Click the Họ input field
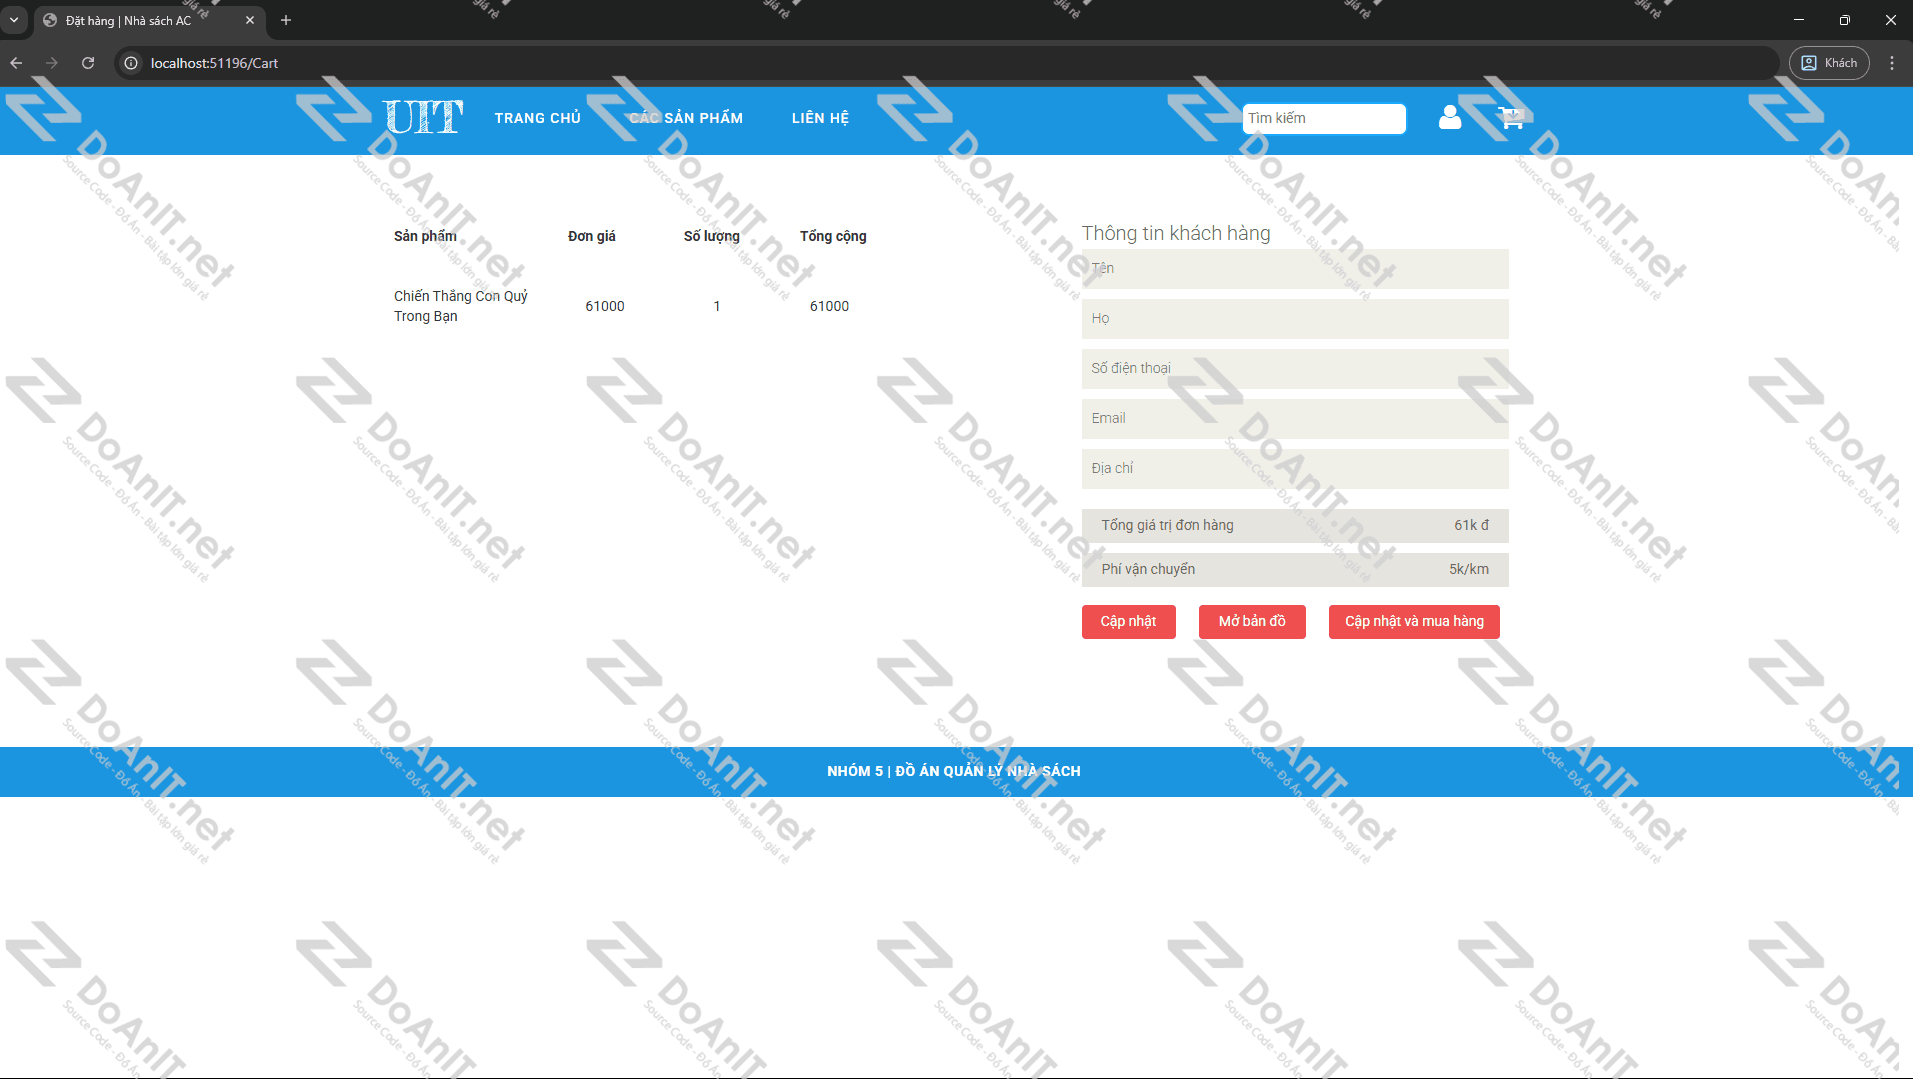The width and height of the screenshot is (1913, 1079). pyautogui.click(x=1295, y=319)
